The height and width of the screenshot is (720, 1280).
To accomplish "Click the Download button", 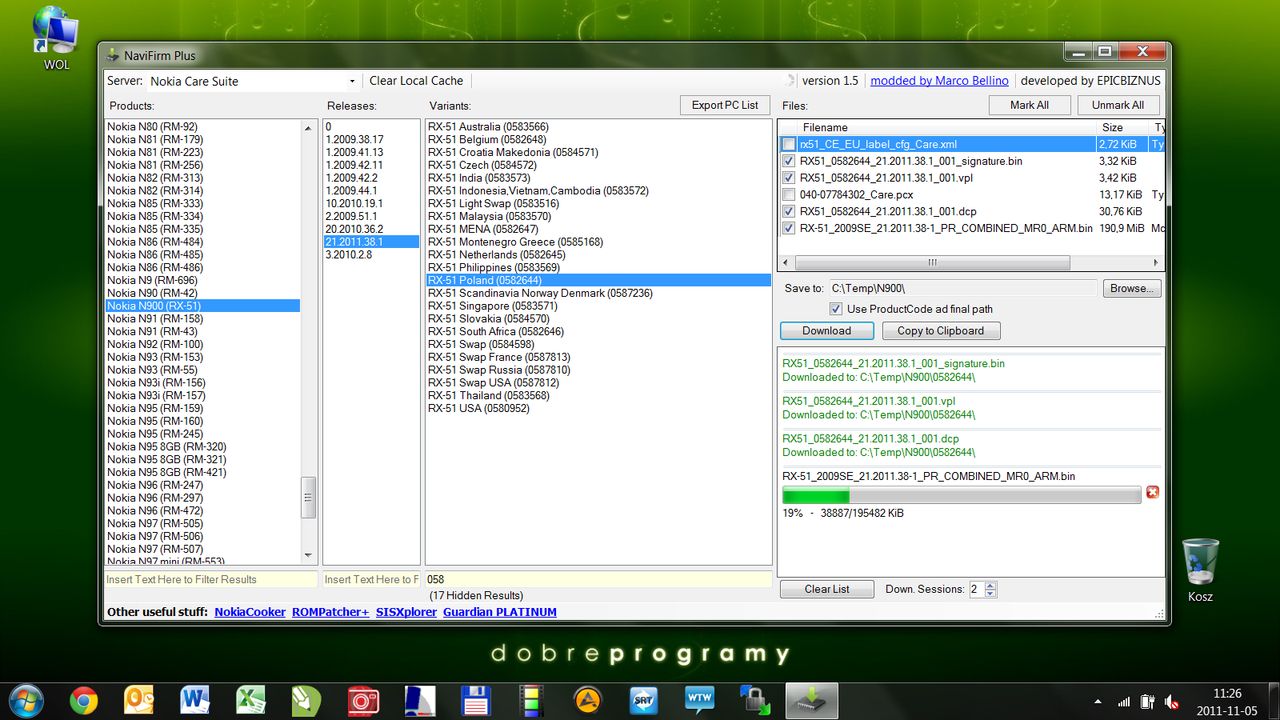I will [827, 331].
